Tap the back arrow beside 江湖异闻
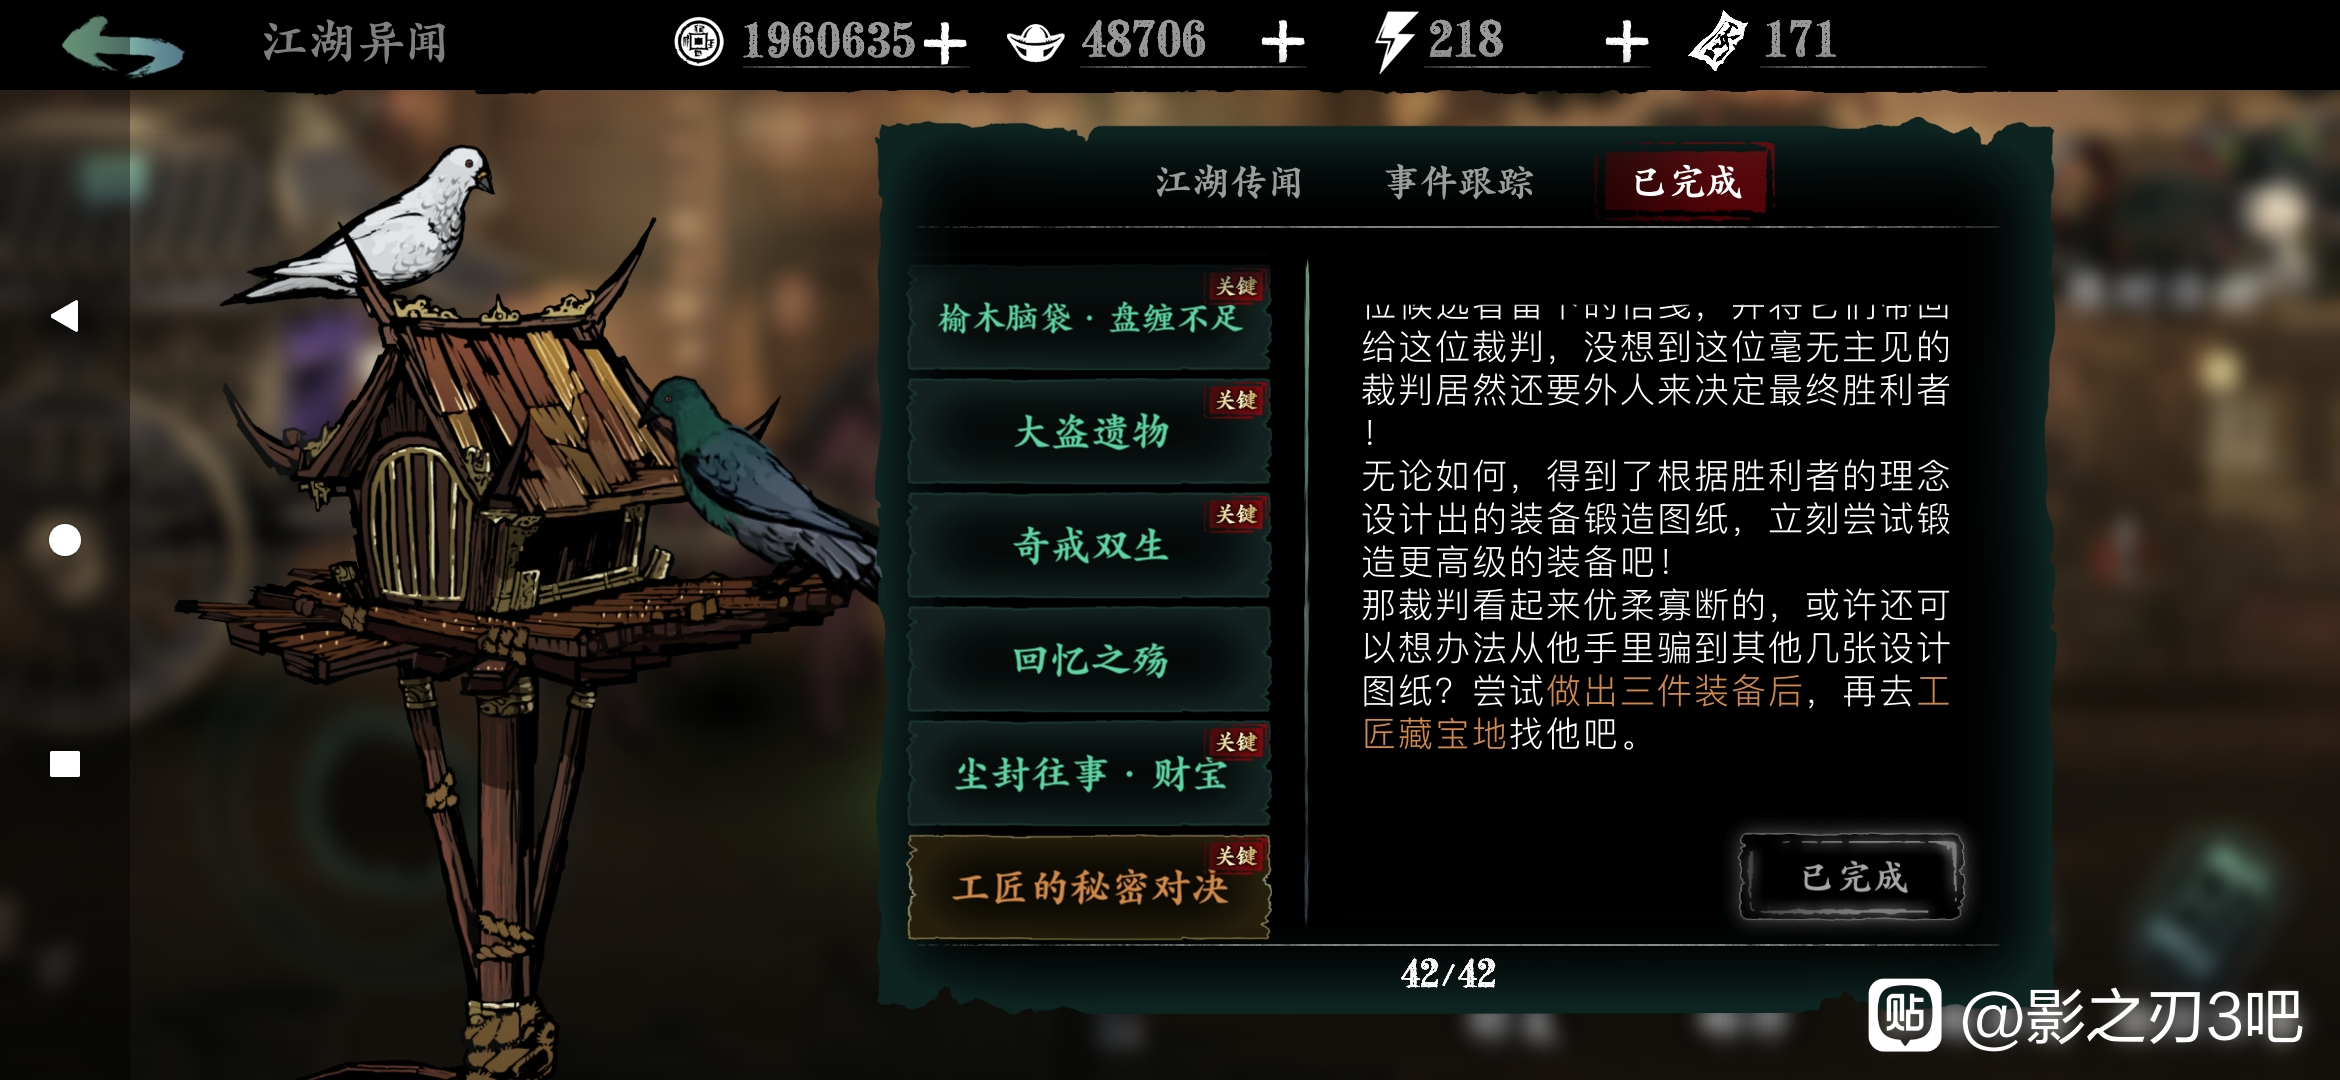The height and width of the screenshot is (1080, 2340). point(122,44)
